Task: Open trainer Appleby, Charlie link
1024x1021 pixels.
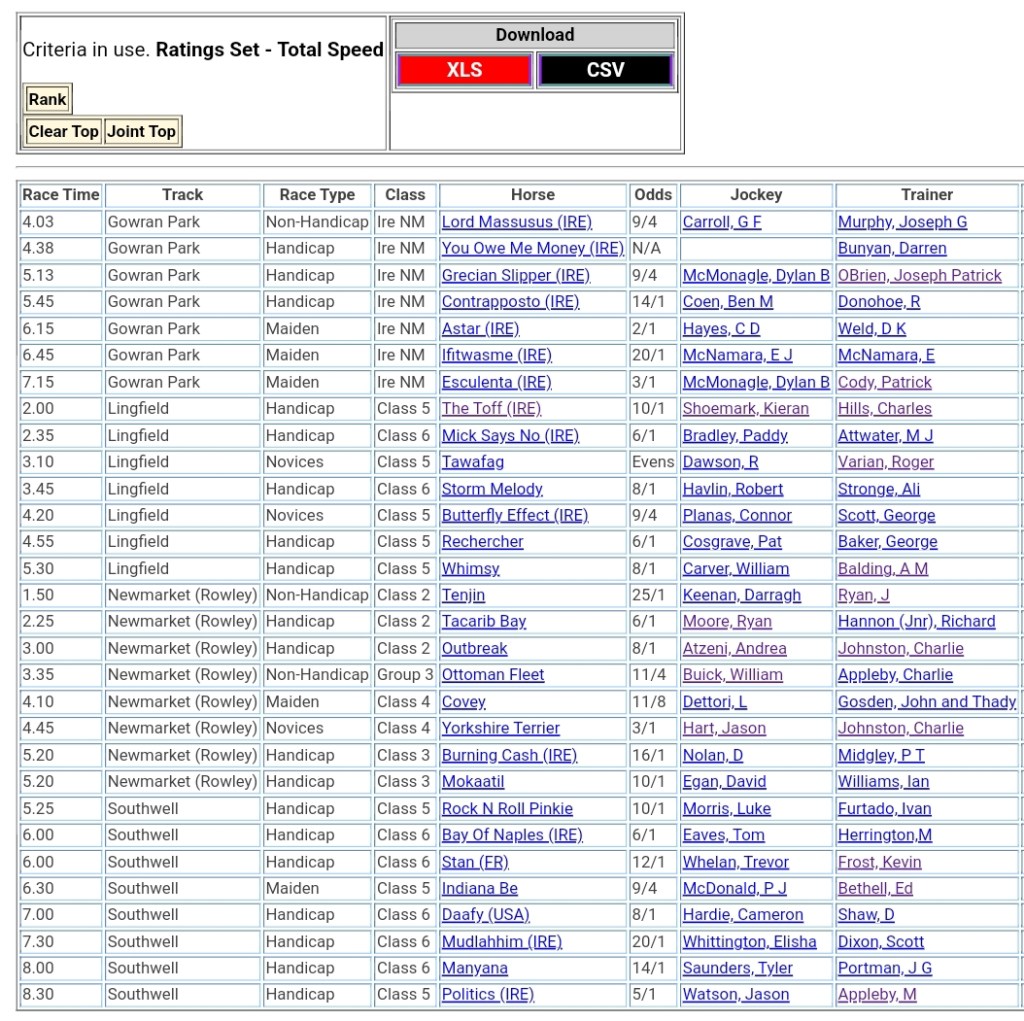Action: tap(895, 675)
